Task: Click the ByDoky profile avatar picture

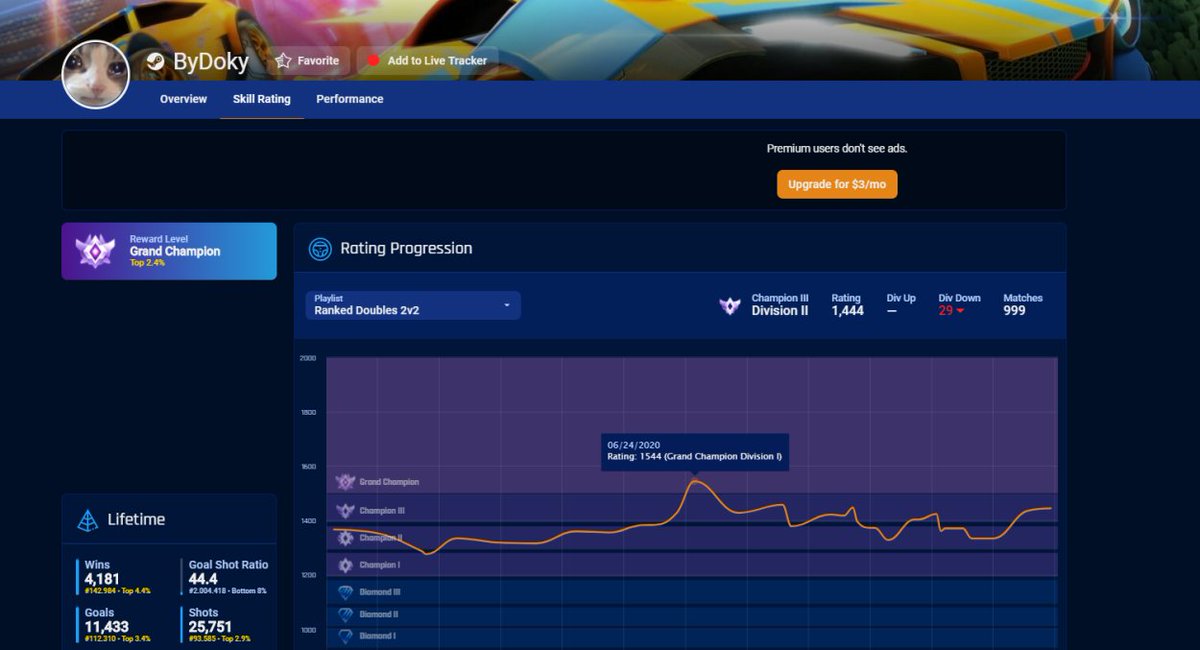Action: [96, 75]
